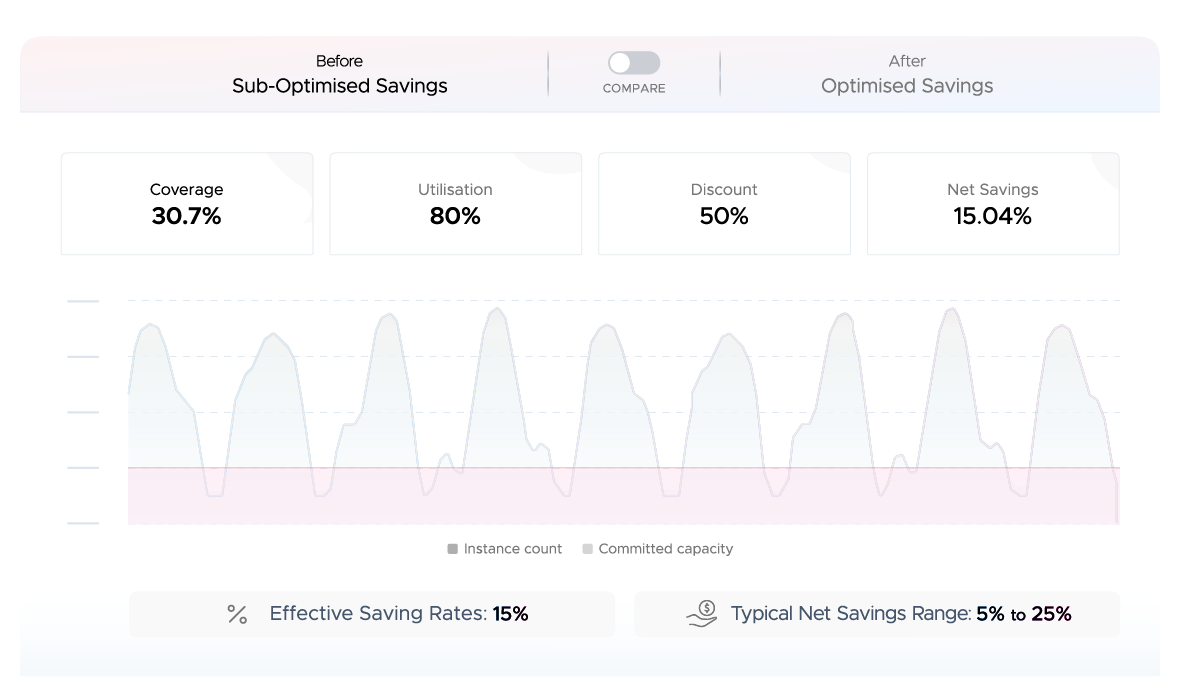The height and width of the screenshot is (697, 1180).
Task: Click the Discount 50% card
Action: pyautogui.click(x=724, y=204)
